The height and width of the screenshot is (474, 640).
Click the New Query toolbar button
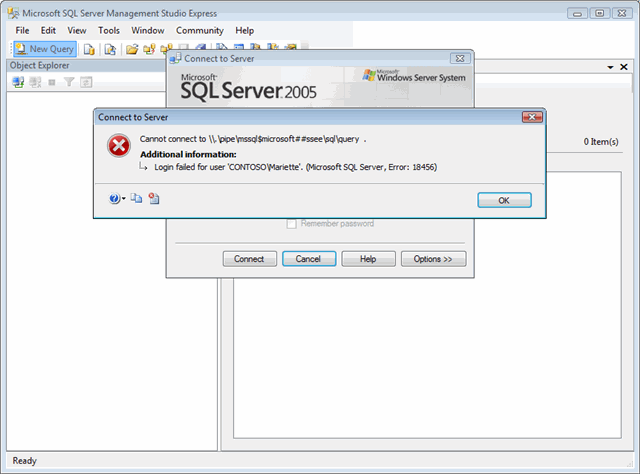pos(45,49)
